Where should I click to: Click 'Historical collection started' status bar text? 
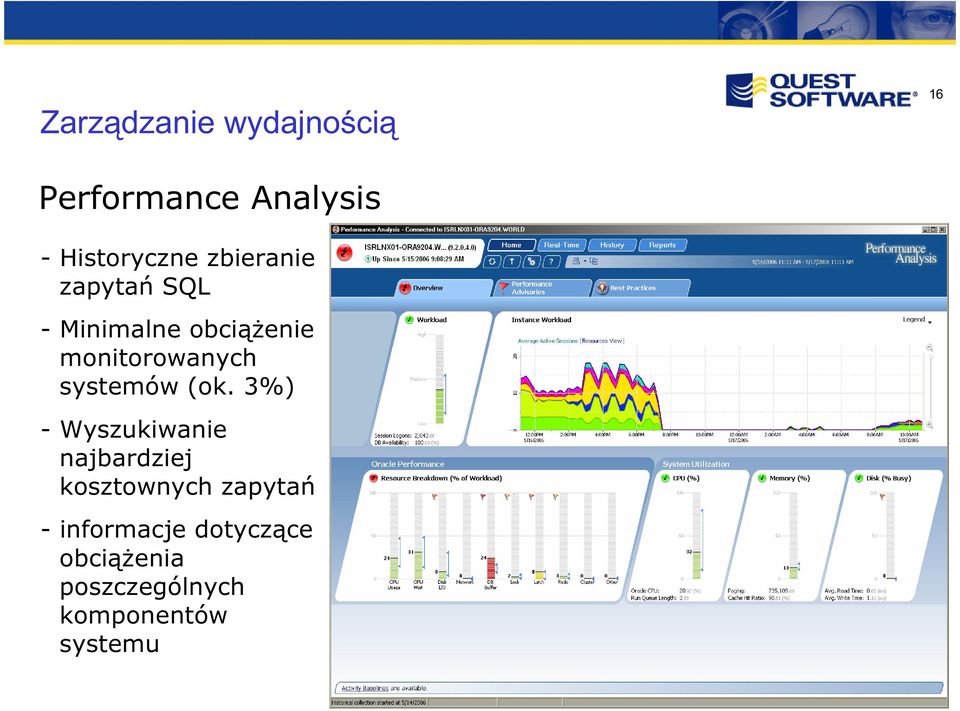pos(380,703)
